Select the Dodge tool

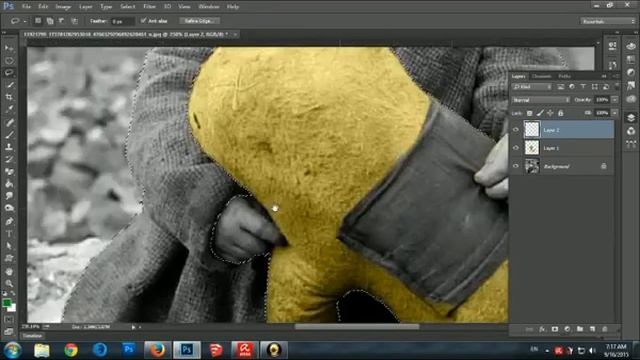coord(9,208)
